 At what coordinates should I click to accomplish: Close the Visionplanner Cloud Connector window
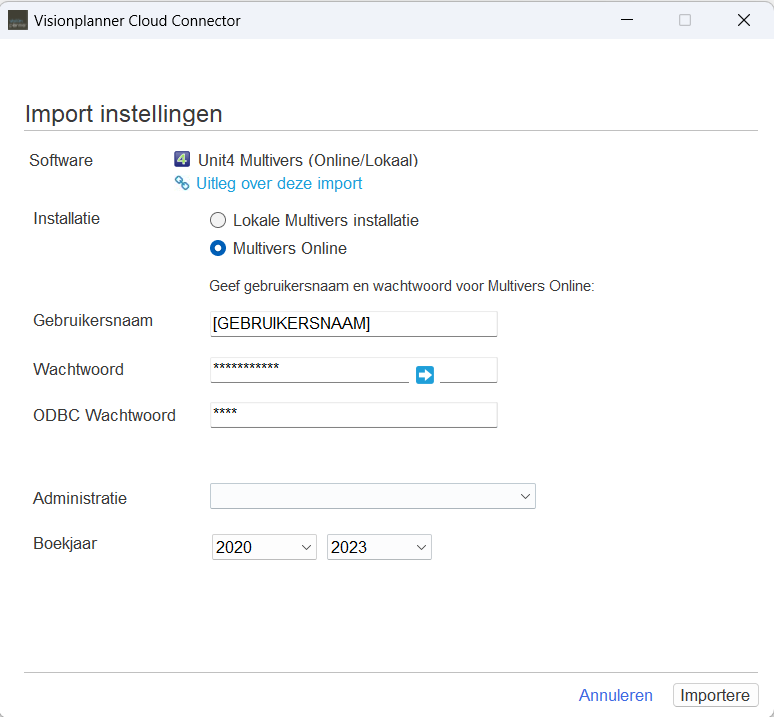(x=743, y=20)
